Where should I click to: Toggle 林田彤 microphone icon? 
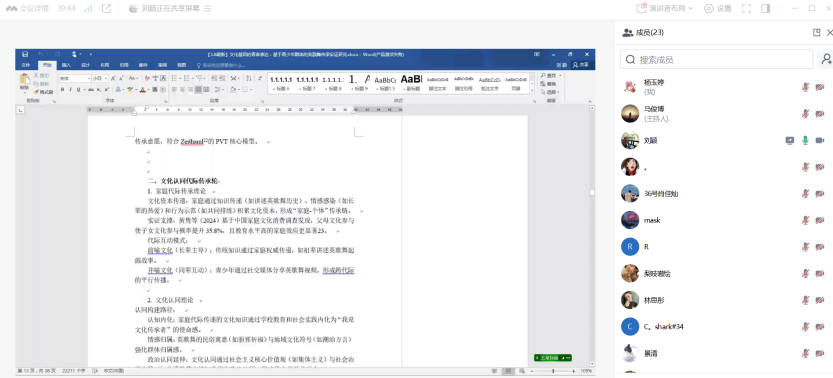click(x=805, y=299)
